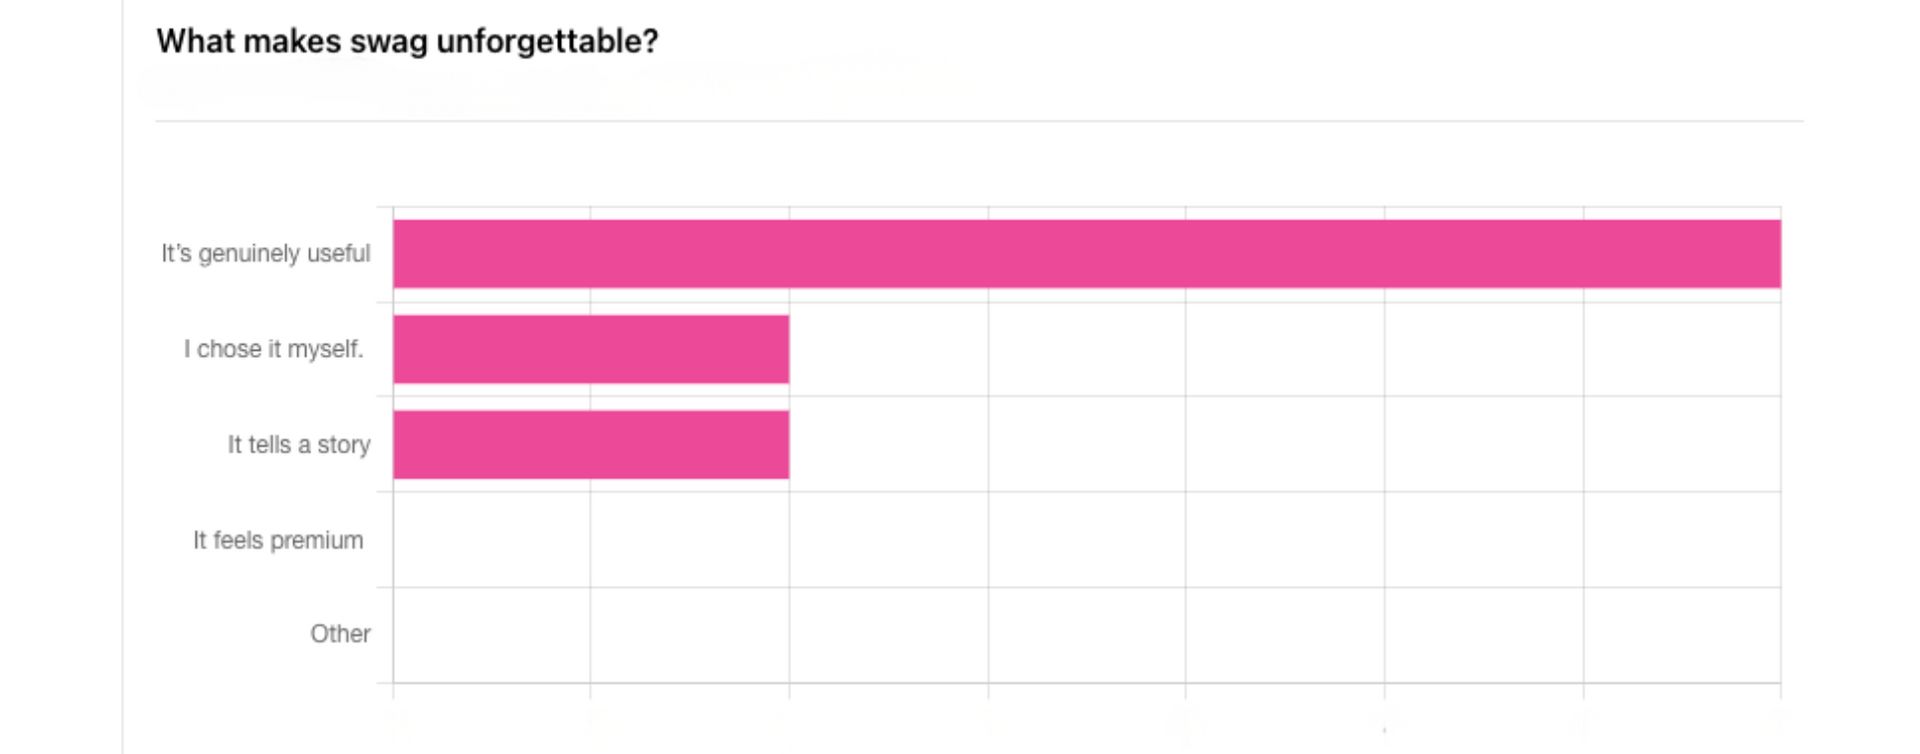Image resolution: width=1920 pixels, height=754 pixels.
Task: Select the pink "I chose it myself." bar
Action: point(590,349)
